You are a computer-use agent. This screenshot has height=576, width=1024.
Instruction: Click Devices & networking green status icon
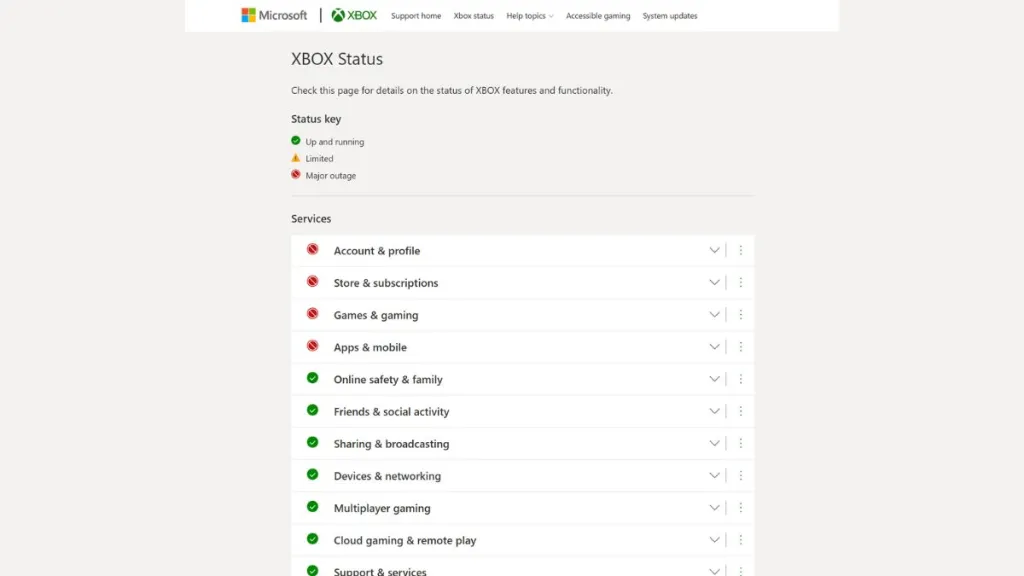pos(313,475)
